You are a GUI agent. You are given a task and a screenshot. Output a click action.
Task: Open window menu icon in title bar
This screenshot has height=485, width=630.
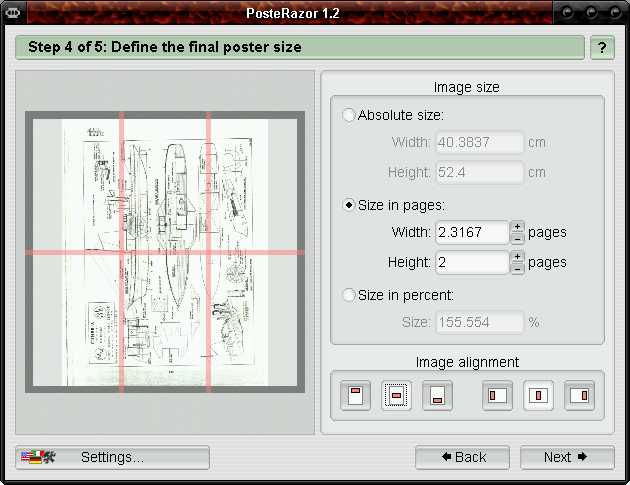[x=13, y=12]
